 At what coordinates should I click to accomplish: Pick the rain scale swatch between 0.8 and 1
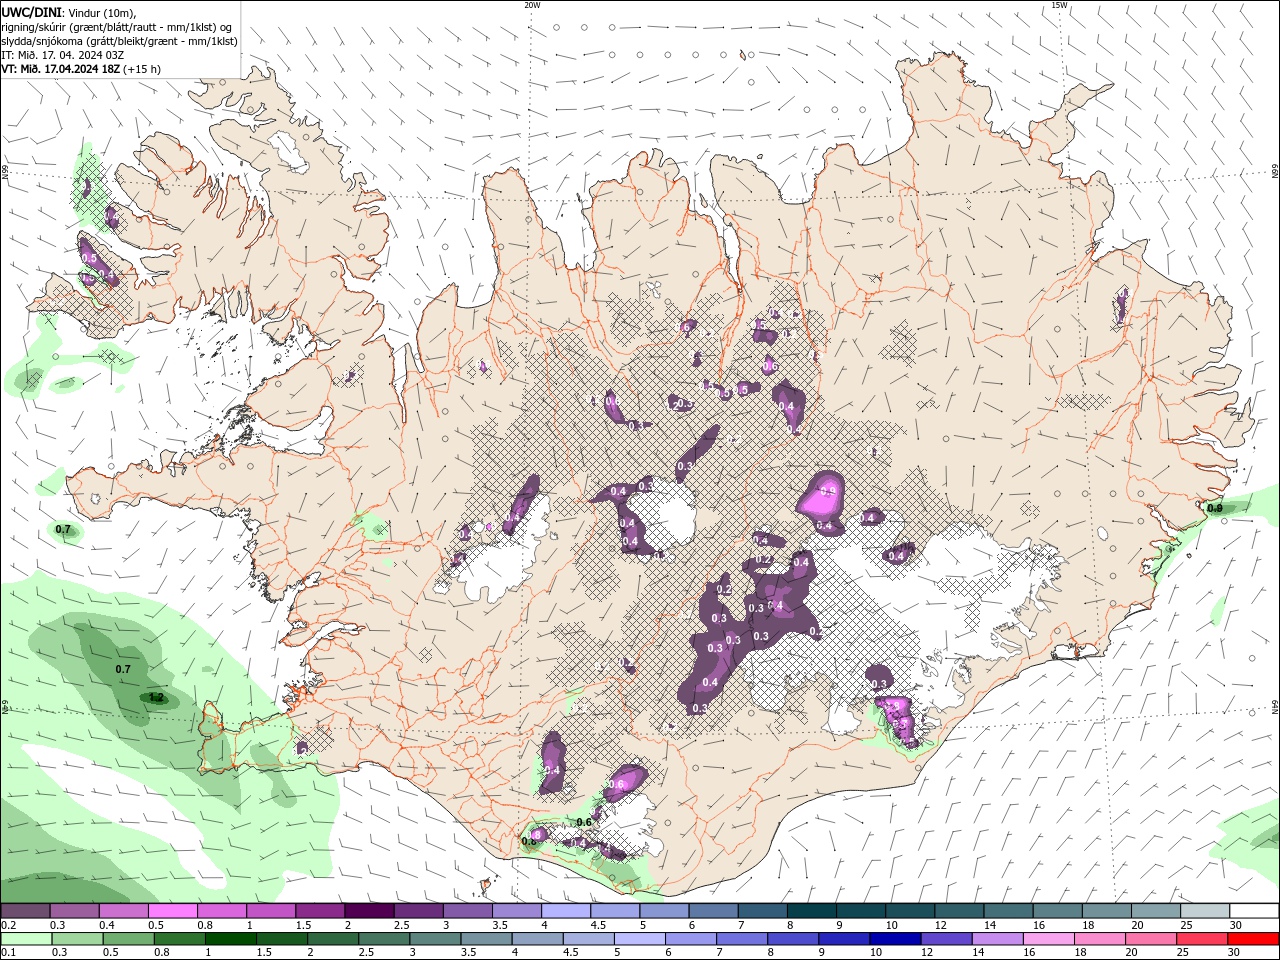tap(179, 939)
